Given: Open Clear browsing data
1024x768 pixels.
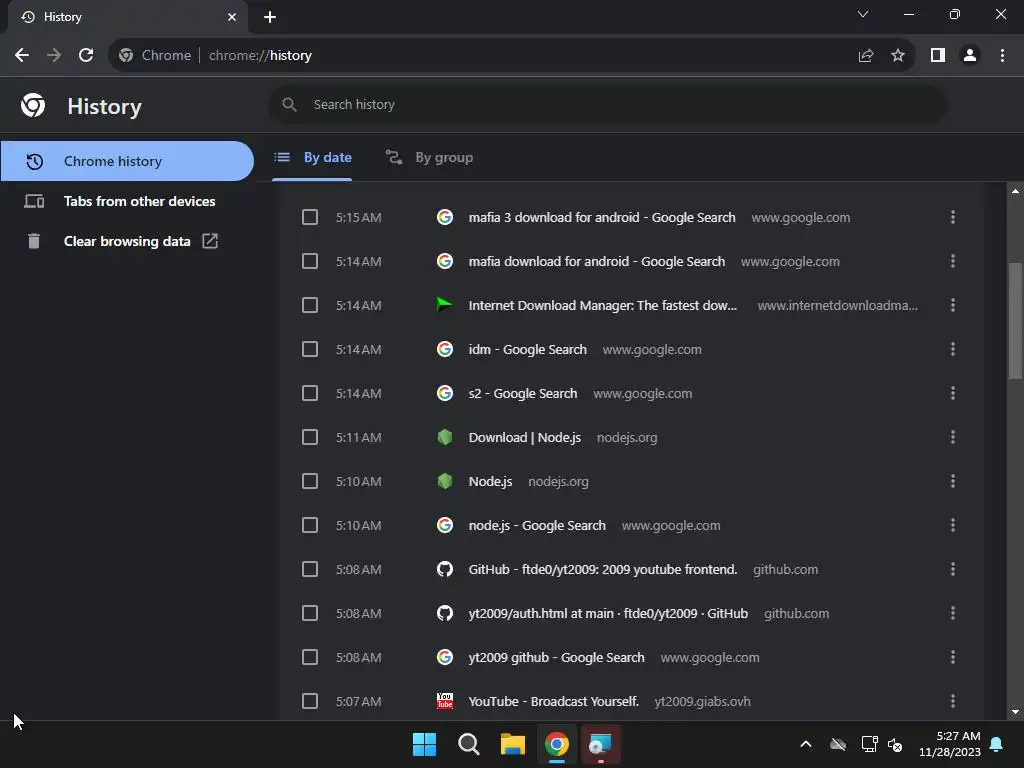Looking at the screenshot, I should 127,241.
